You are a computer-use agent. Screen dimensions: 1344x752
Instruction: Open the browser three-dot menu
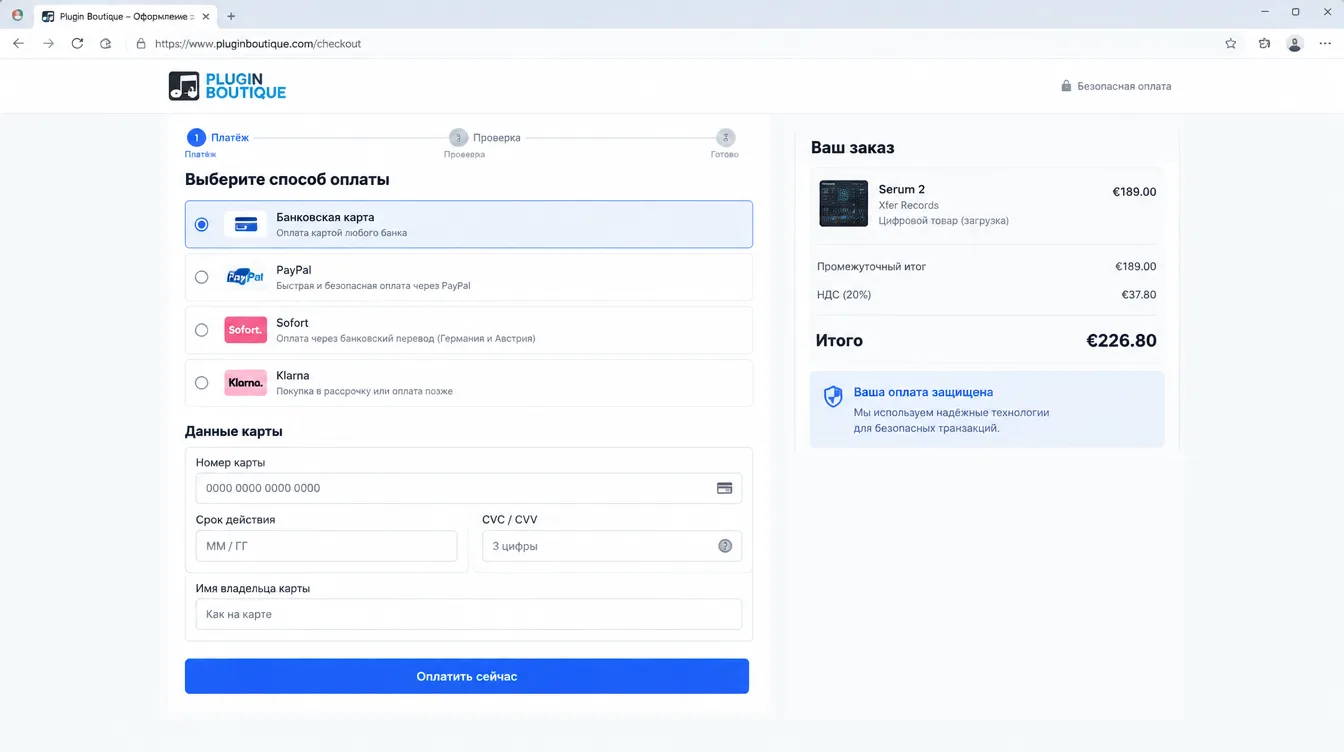tap(1325, 44)
